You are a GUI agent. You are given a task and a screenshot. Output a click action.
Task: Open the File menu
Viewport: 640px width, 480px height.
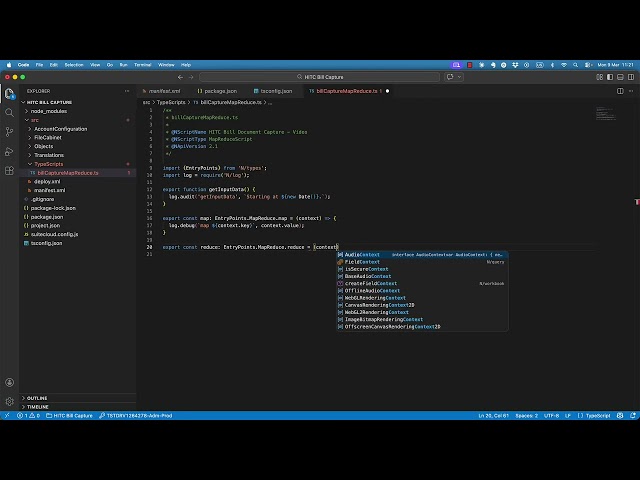coord(39,65)
